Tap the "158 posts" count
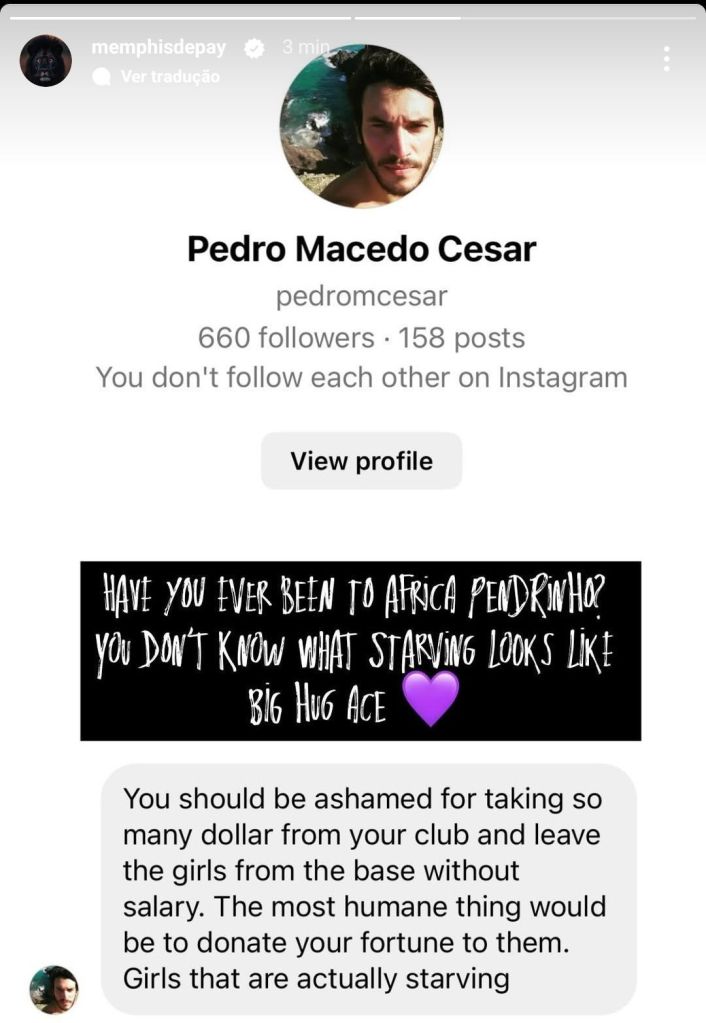This screenshot has height=1023, width=706. click(x=461, y=337)
